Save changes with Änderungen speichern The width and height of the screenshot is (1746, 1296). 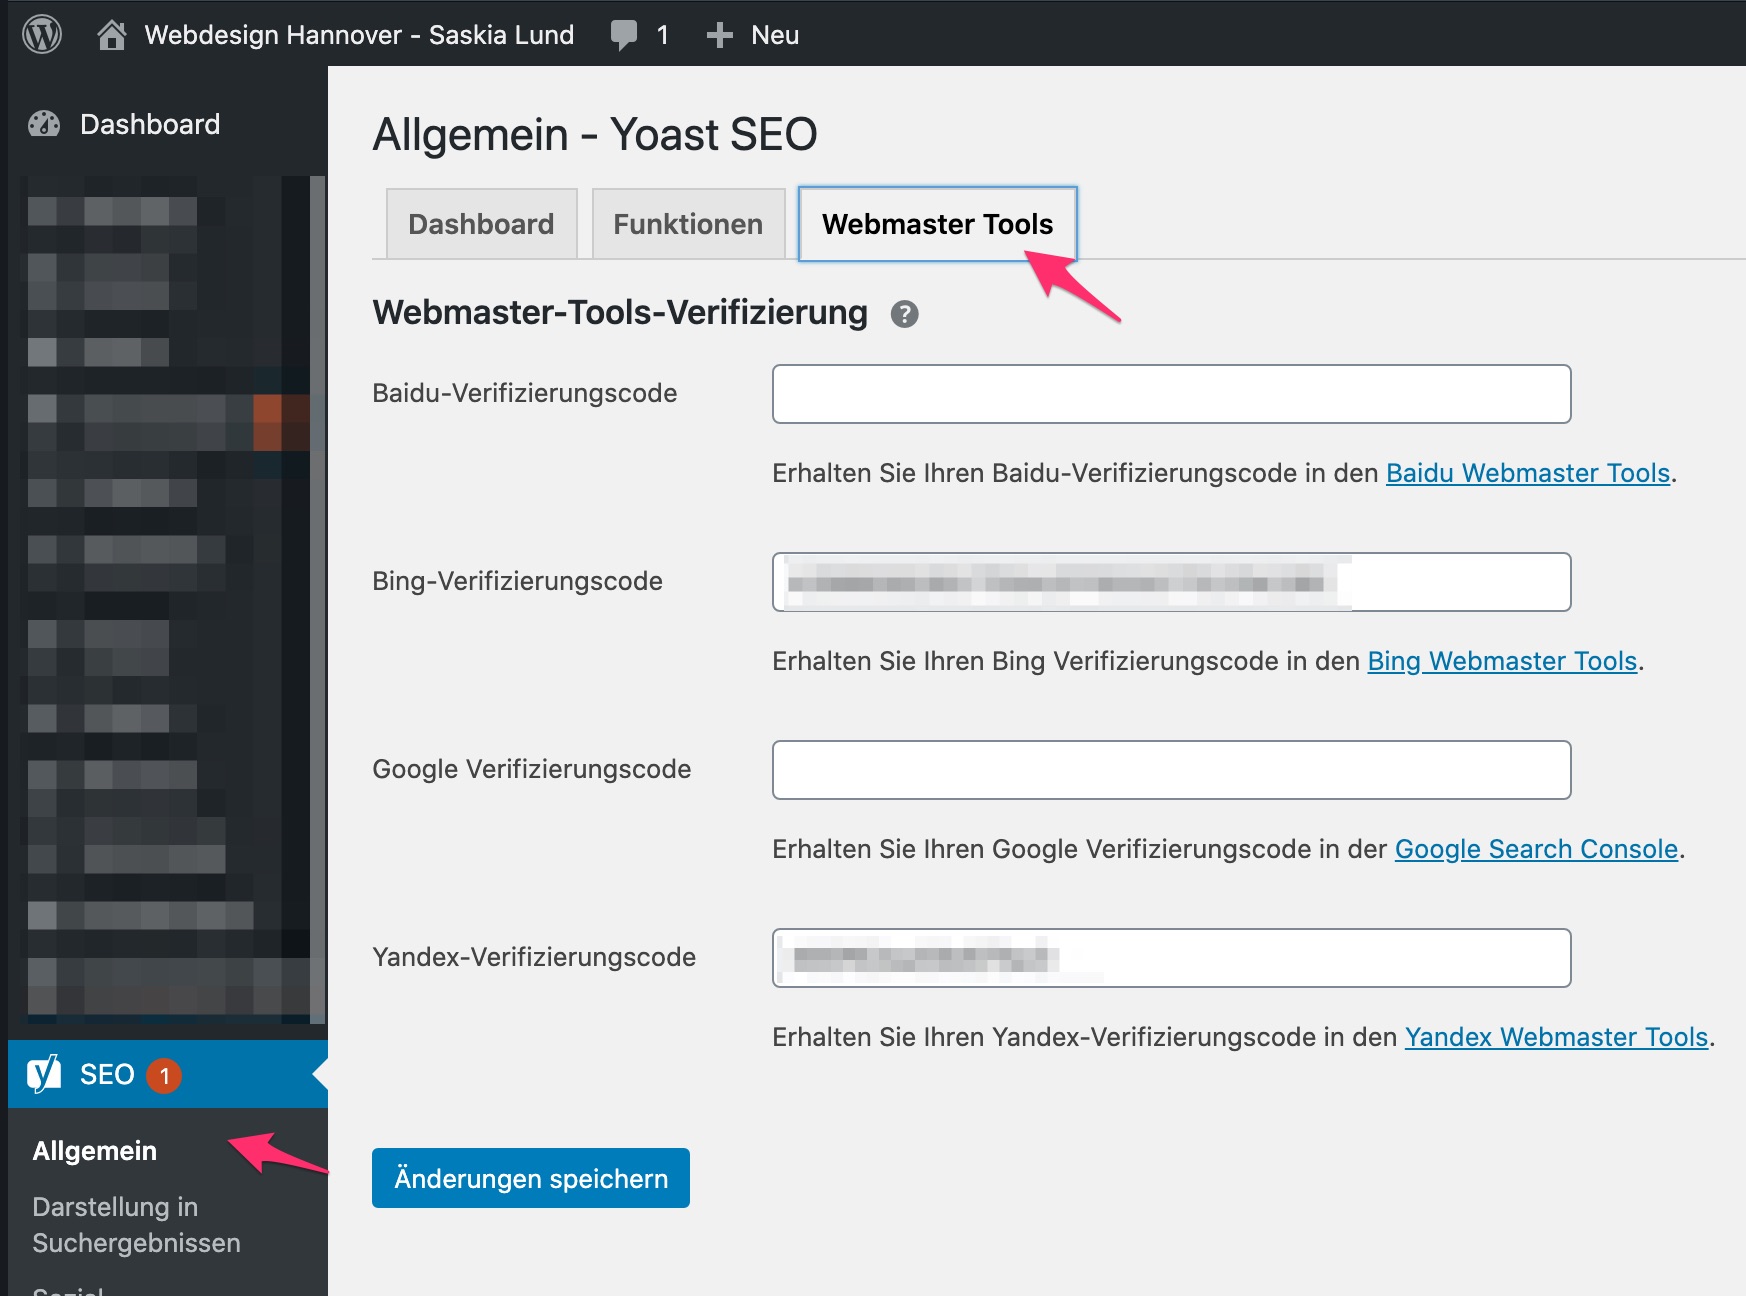click(531, 1178)
